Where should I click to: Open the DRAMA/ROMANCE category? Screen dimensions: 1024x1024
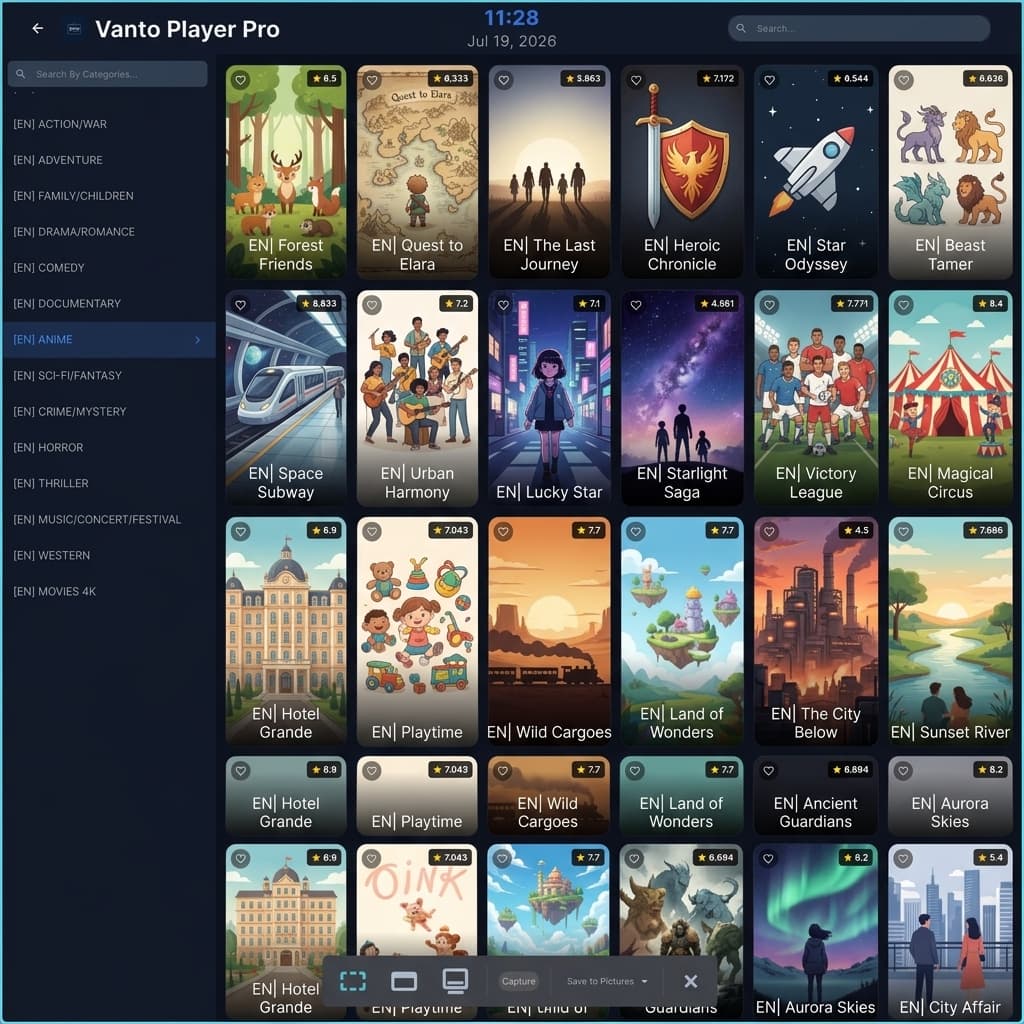pos(109,232)
